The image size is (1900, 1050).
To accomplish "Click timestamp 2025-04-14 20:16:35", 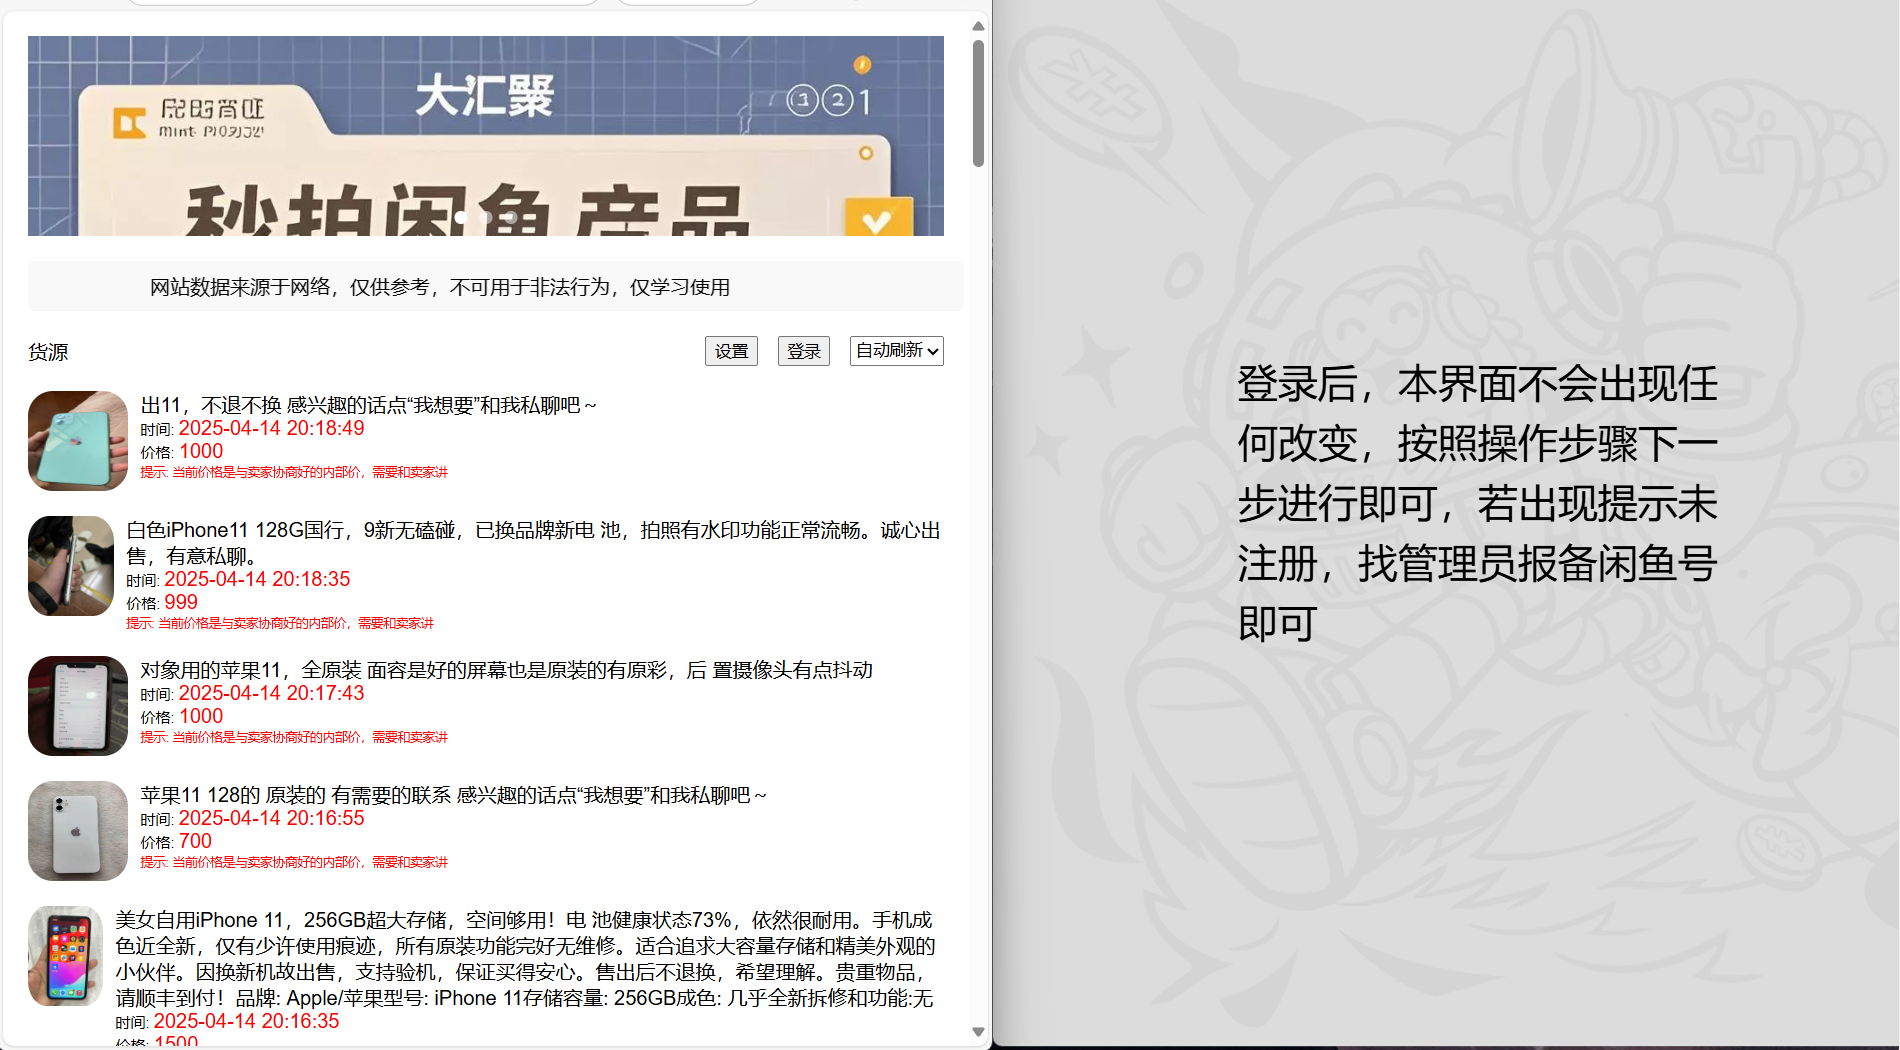I will tap(246, 1021).
